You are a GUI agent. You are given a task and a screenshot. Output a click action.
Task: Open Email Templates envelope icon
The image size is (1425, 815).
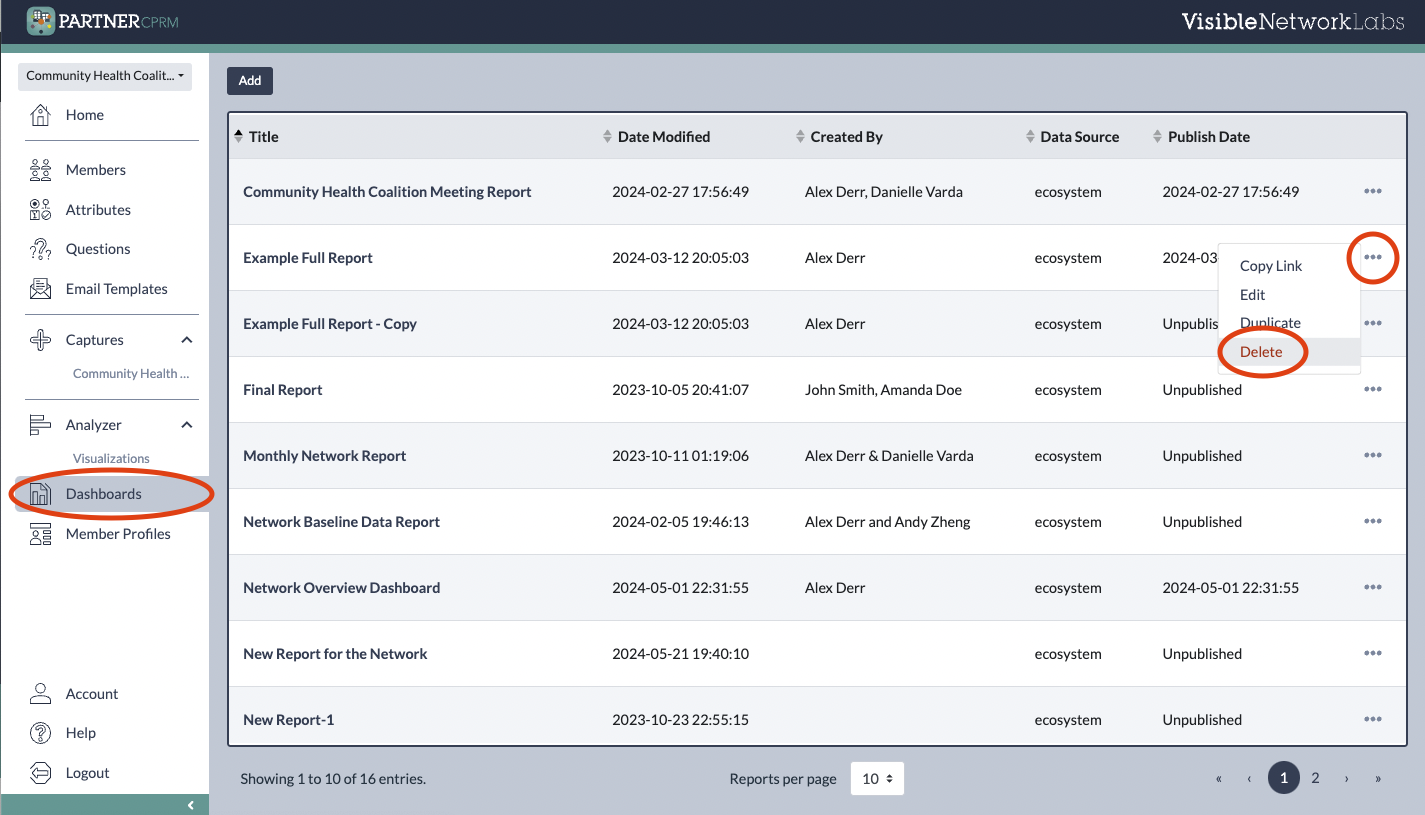coord(40,289)
